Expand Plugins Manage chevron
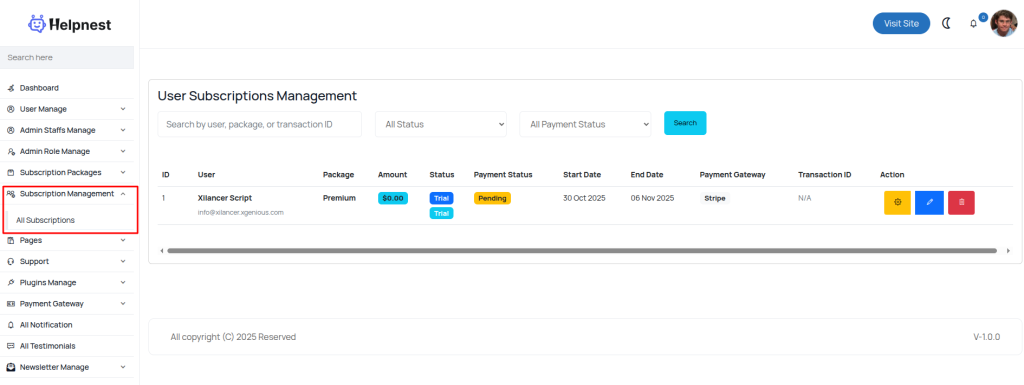The image size is (1024, 385). (x=123, y=283)
